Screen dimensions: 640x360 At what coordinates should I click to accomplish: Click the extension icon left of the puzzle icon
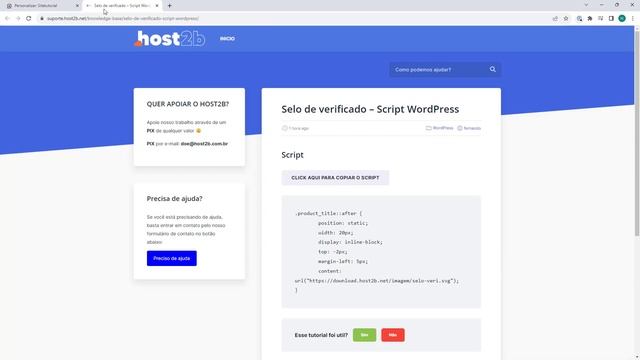pyautogui.click(x=579, y=18)
